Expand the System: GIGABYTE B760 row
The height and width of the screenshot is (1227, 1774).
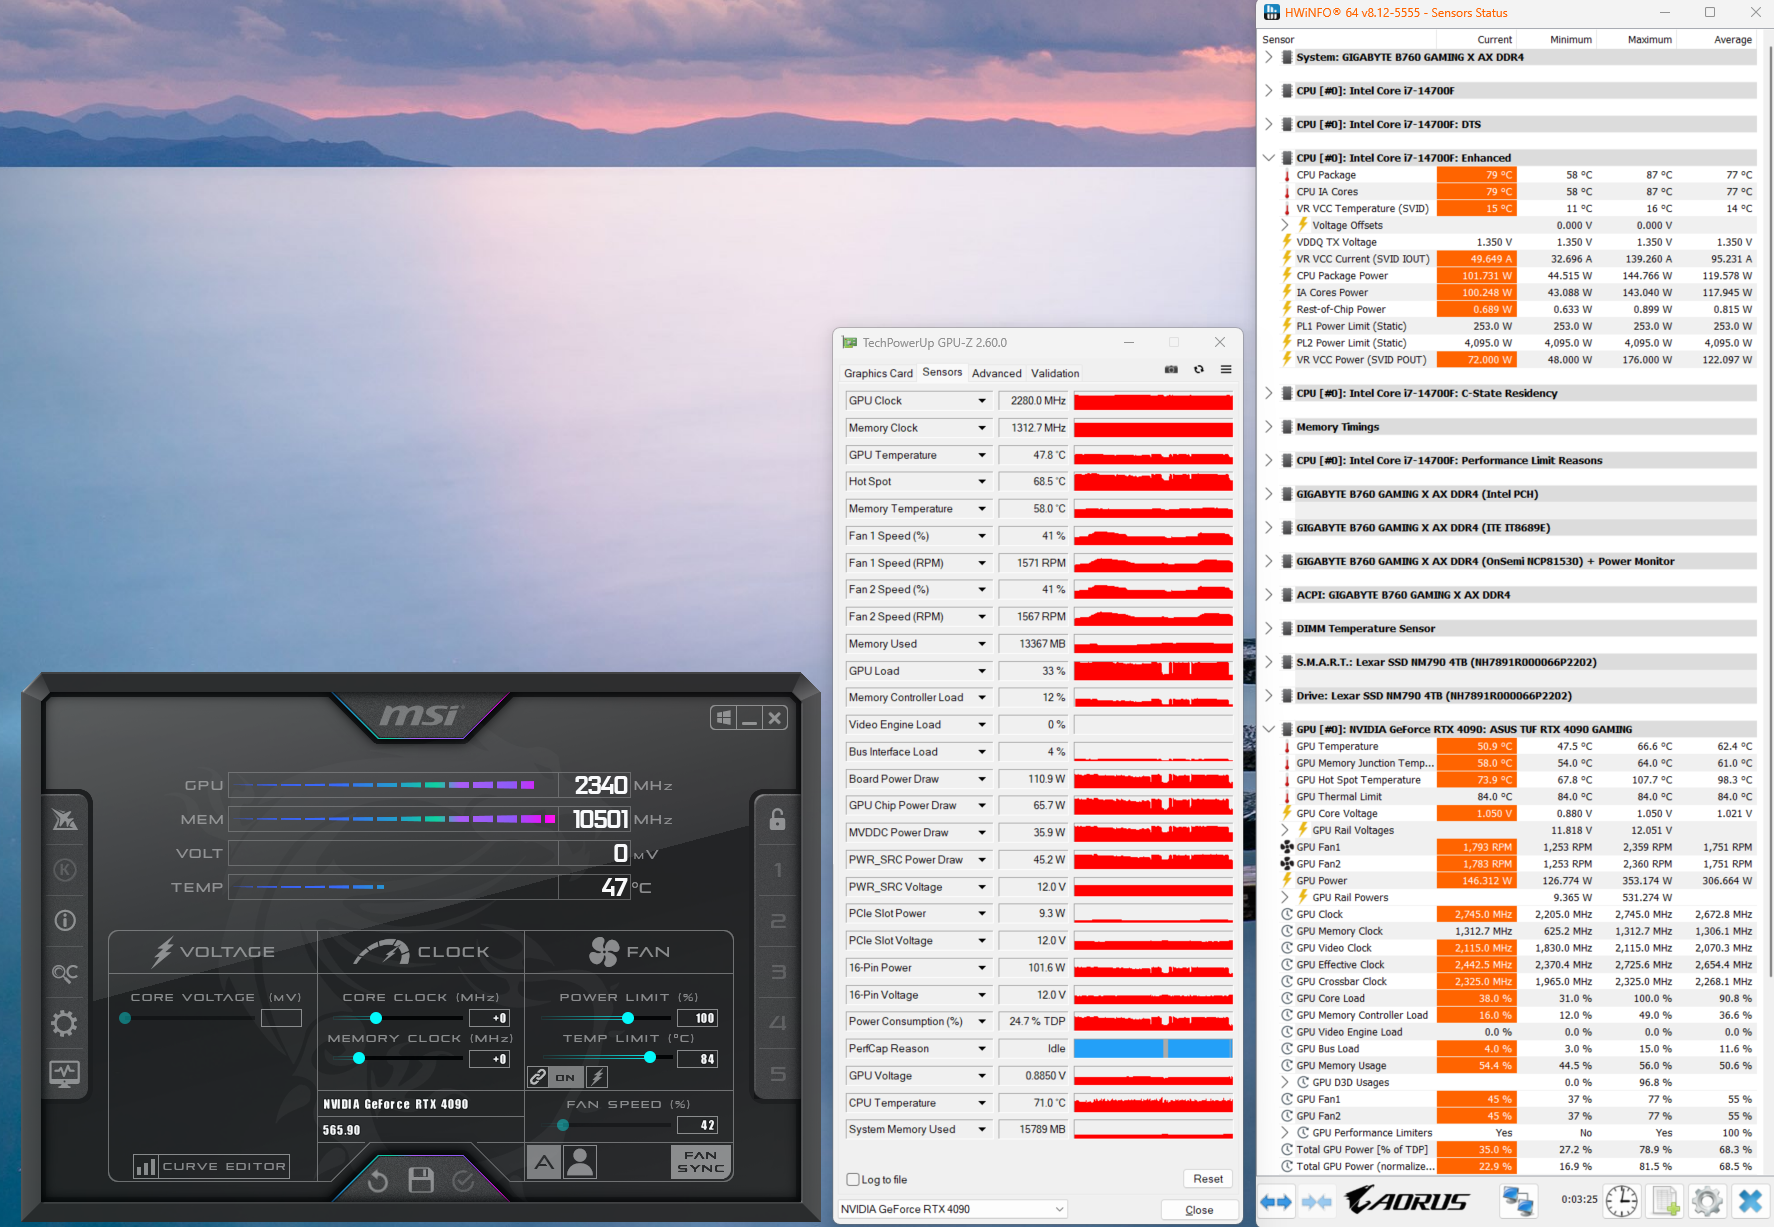coord(1269,57)
